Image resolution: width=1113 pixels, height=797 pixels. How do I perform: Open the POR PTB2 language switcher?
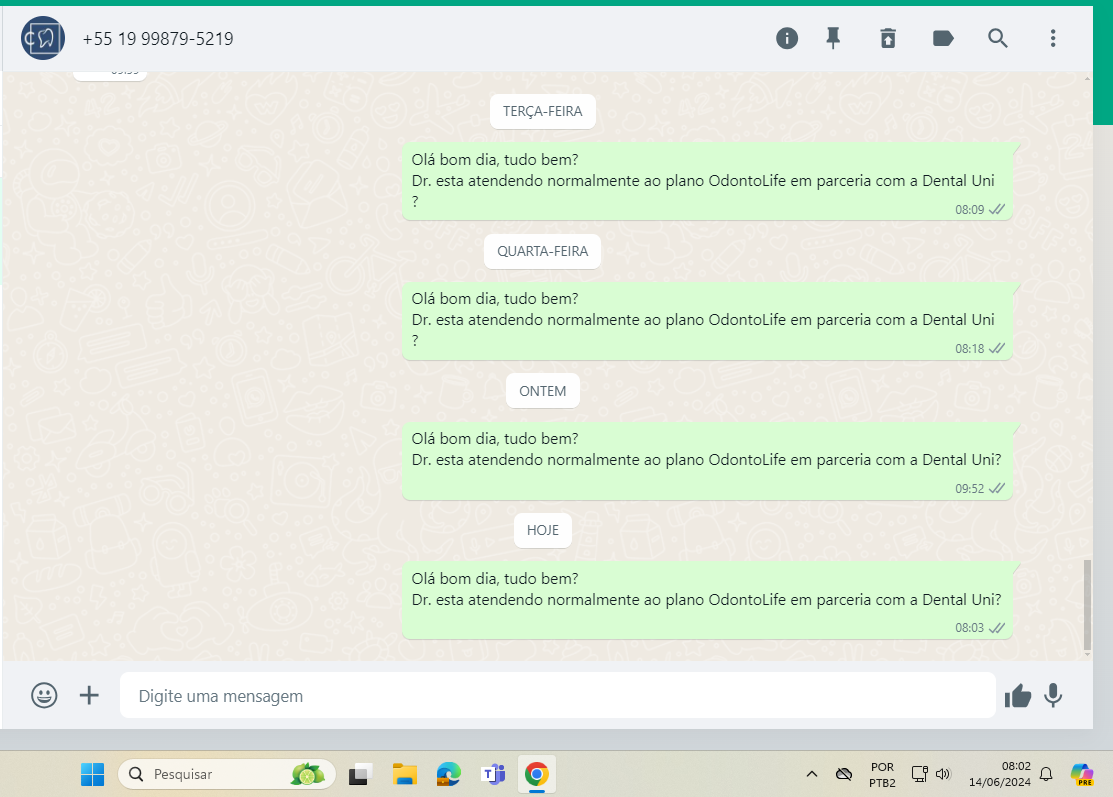pos(882,775)
